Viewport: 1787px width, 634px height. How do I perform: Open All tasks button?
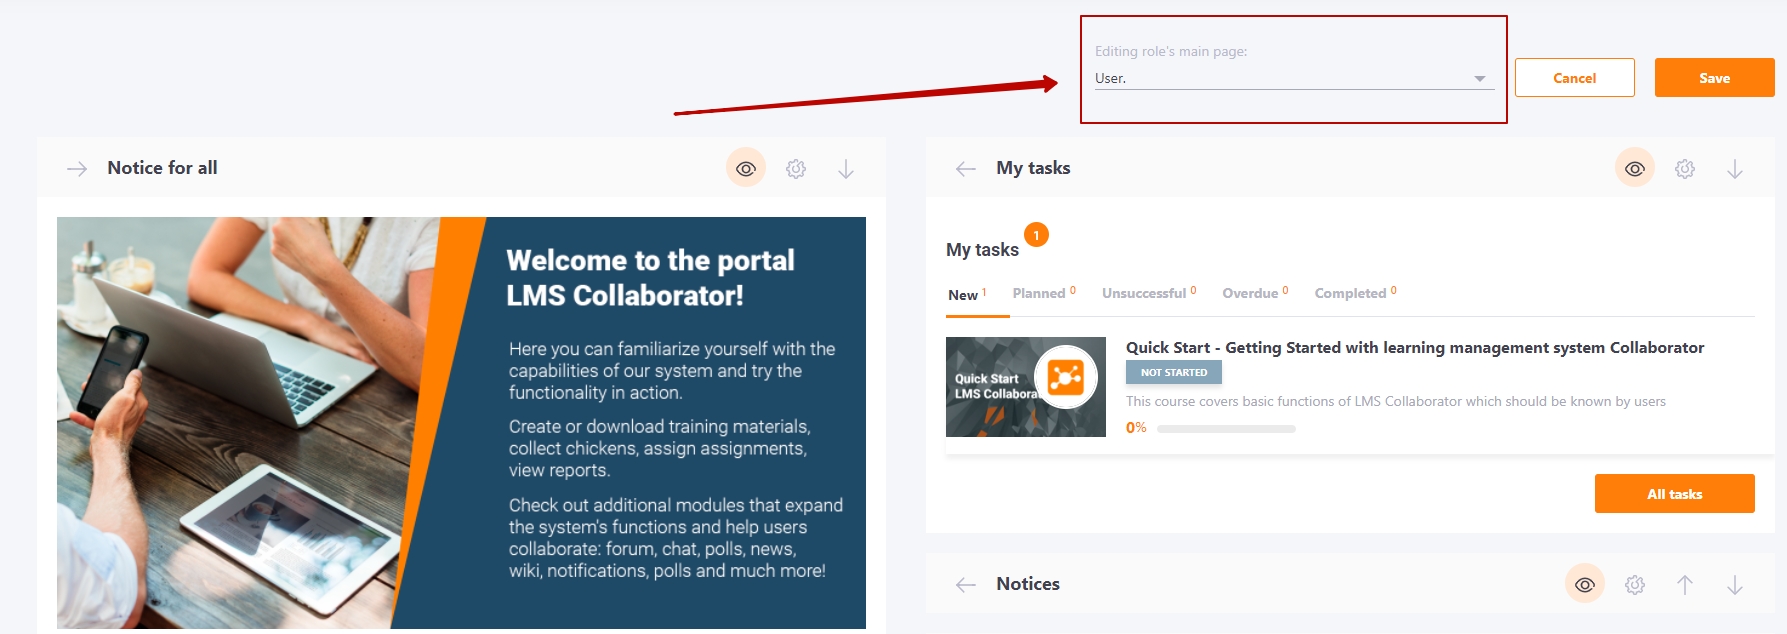(1675, 494)
